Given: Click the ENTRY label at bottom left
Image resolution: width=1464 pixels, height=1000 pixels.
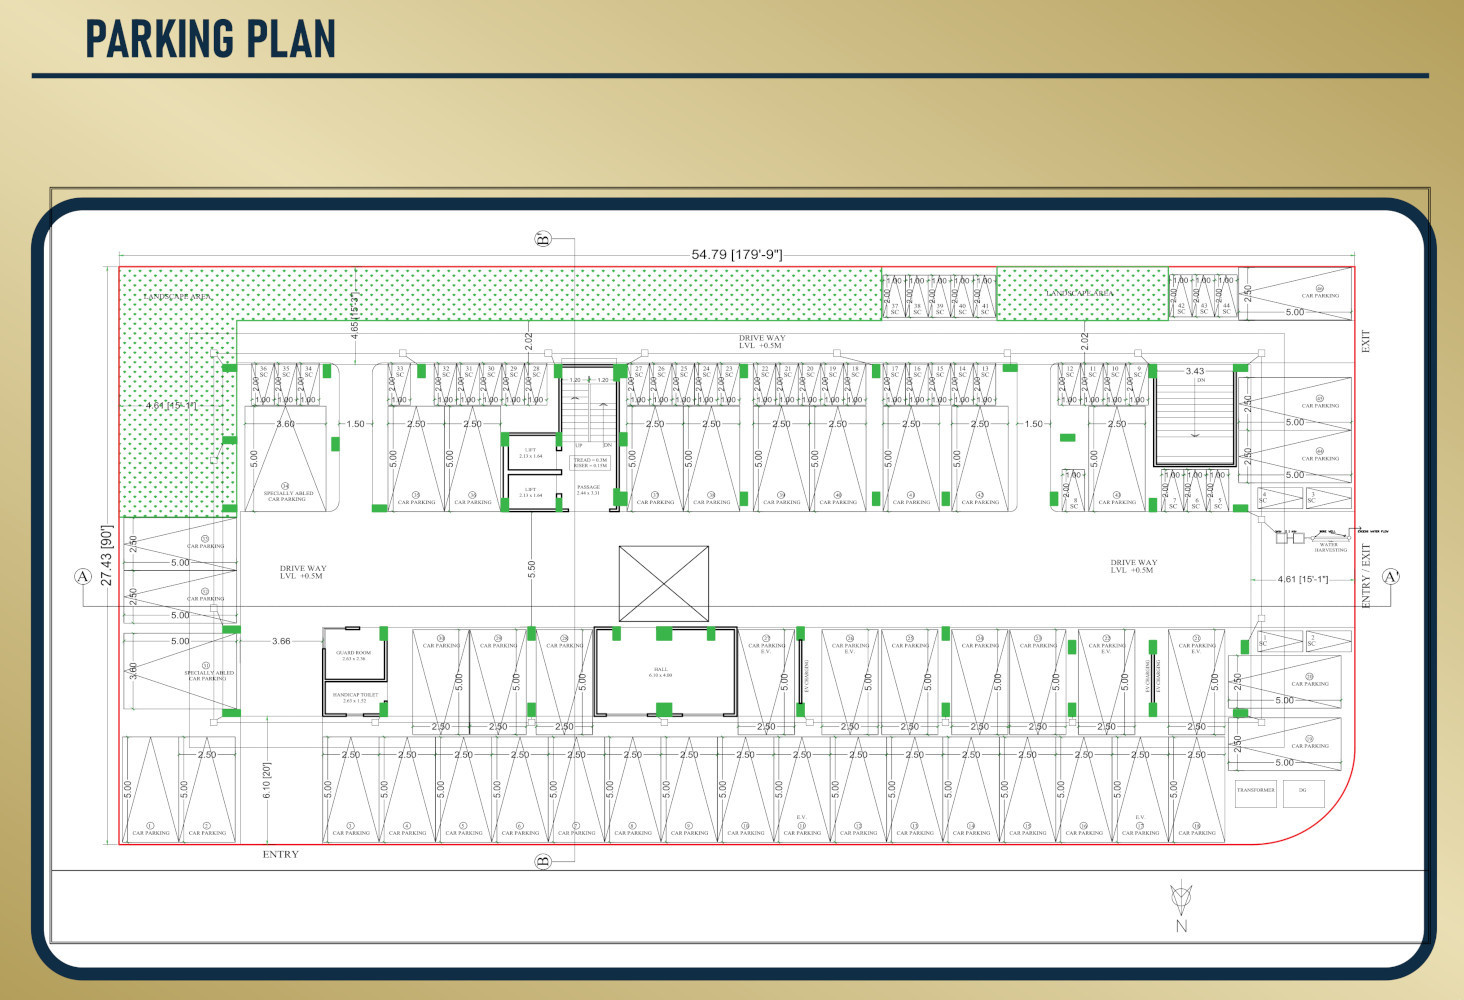Looking at the screenshot, I should tap(280, 855).
